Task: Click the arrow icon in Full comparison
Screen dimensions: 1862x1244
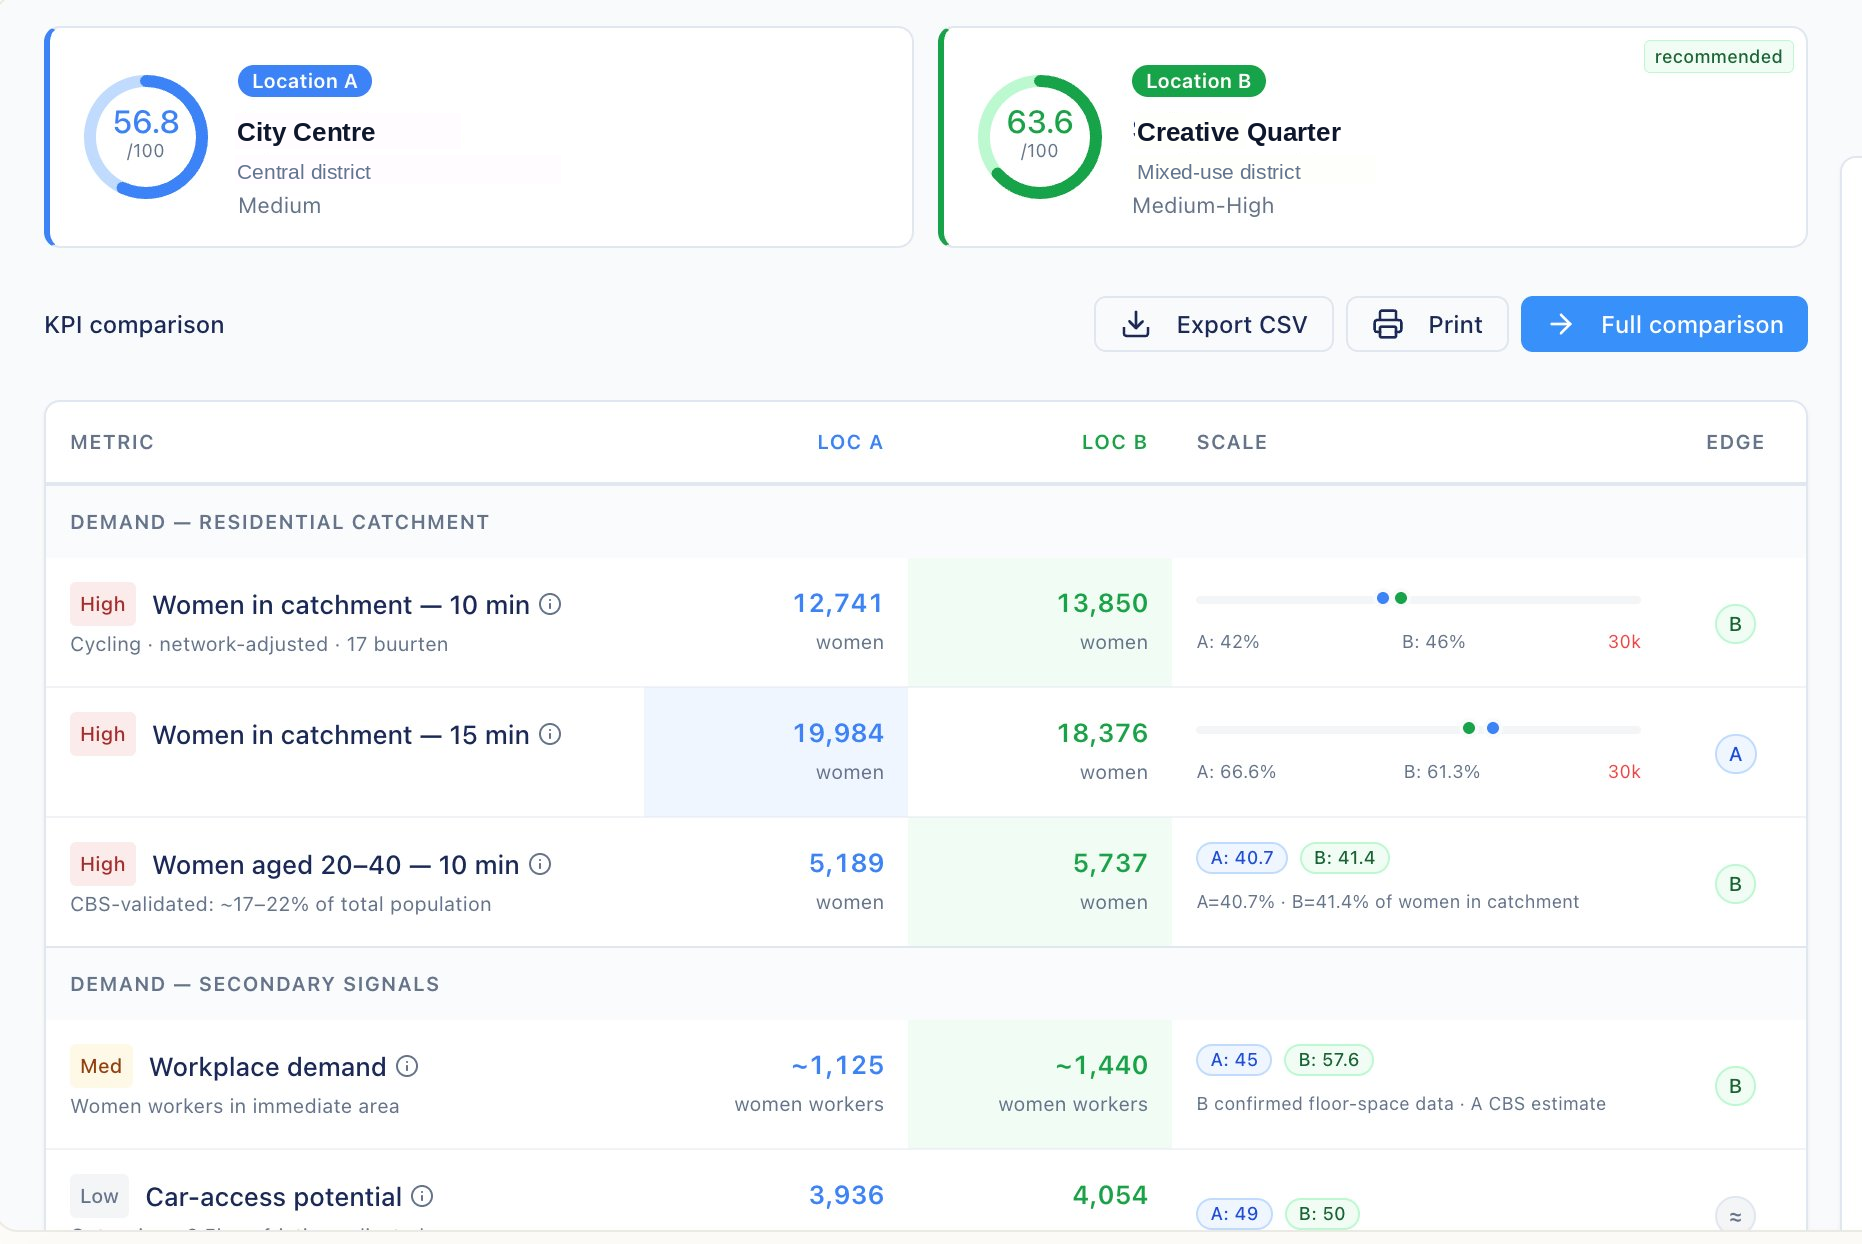Action: tap(1561, 324)
